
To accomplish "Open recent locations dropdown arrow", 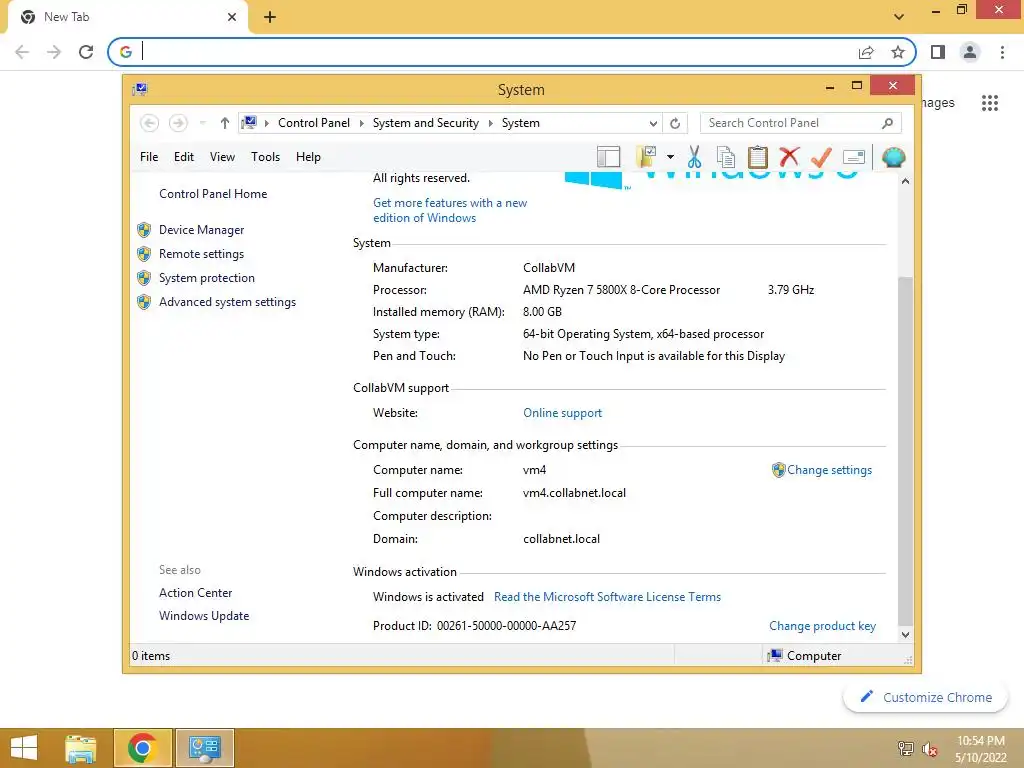I will pos(202,123).
